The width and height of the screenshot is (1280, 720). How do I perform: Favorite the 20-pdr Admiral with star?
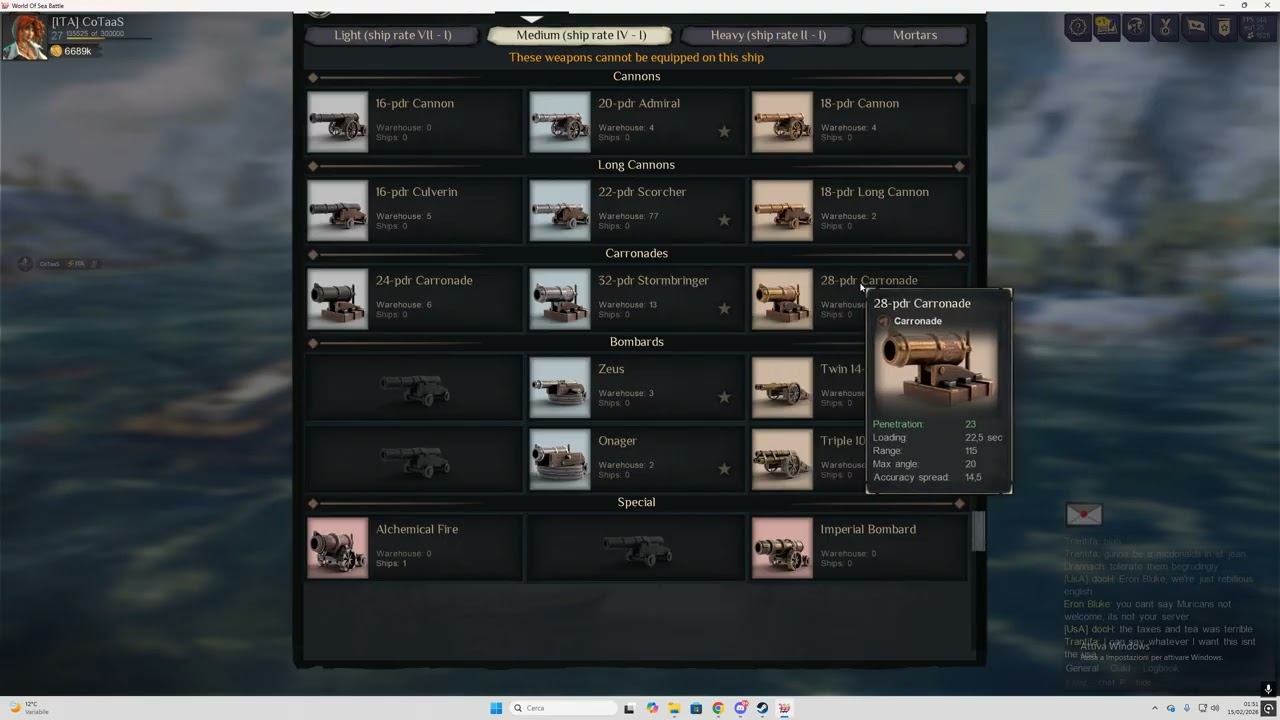coord(724,131)
